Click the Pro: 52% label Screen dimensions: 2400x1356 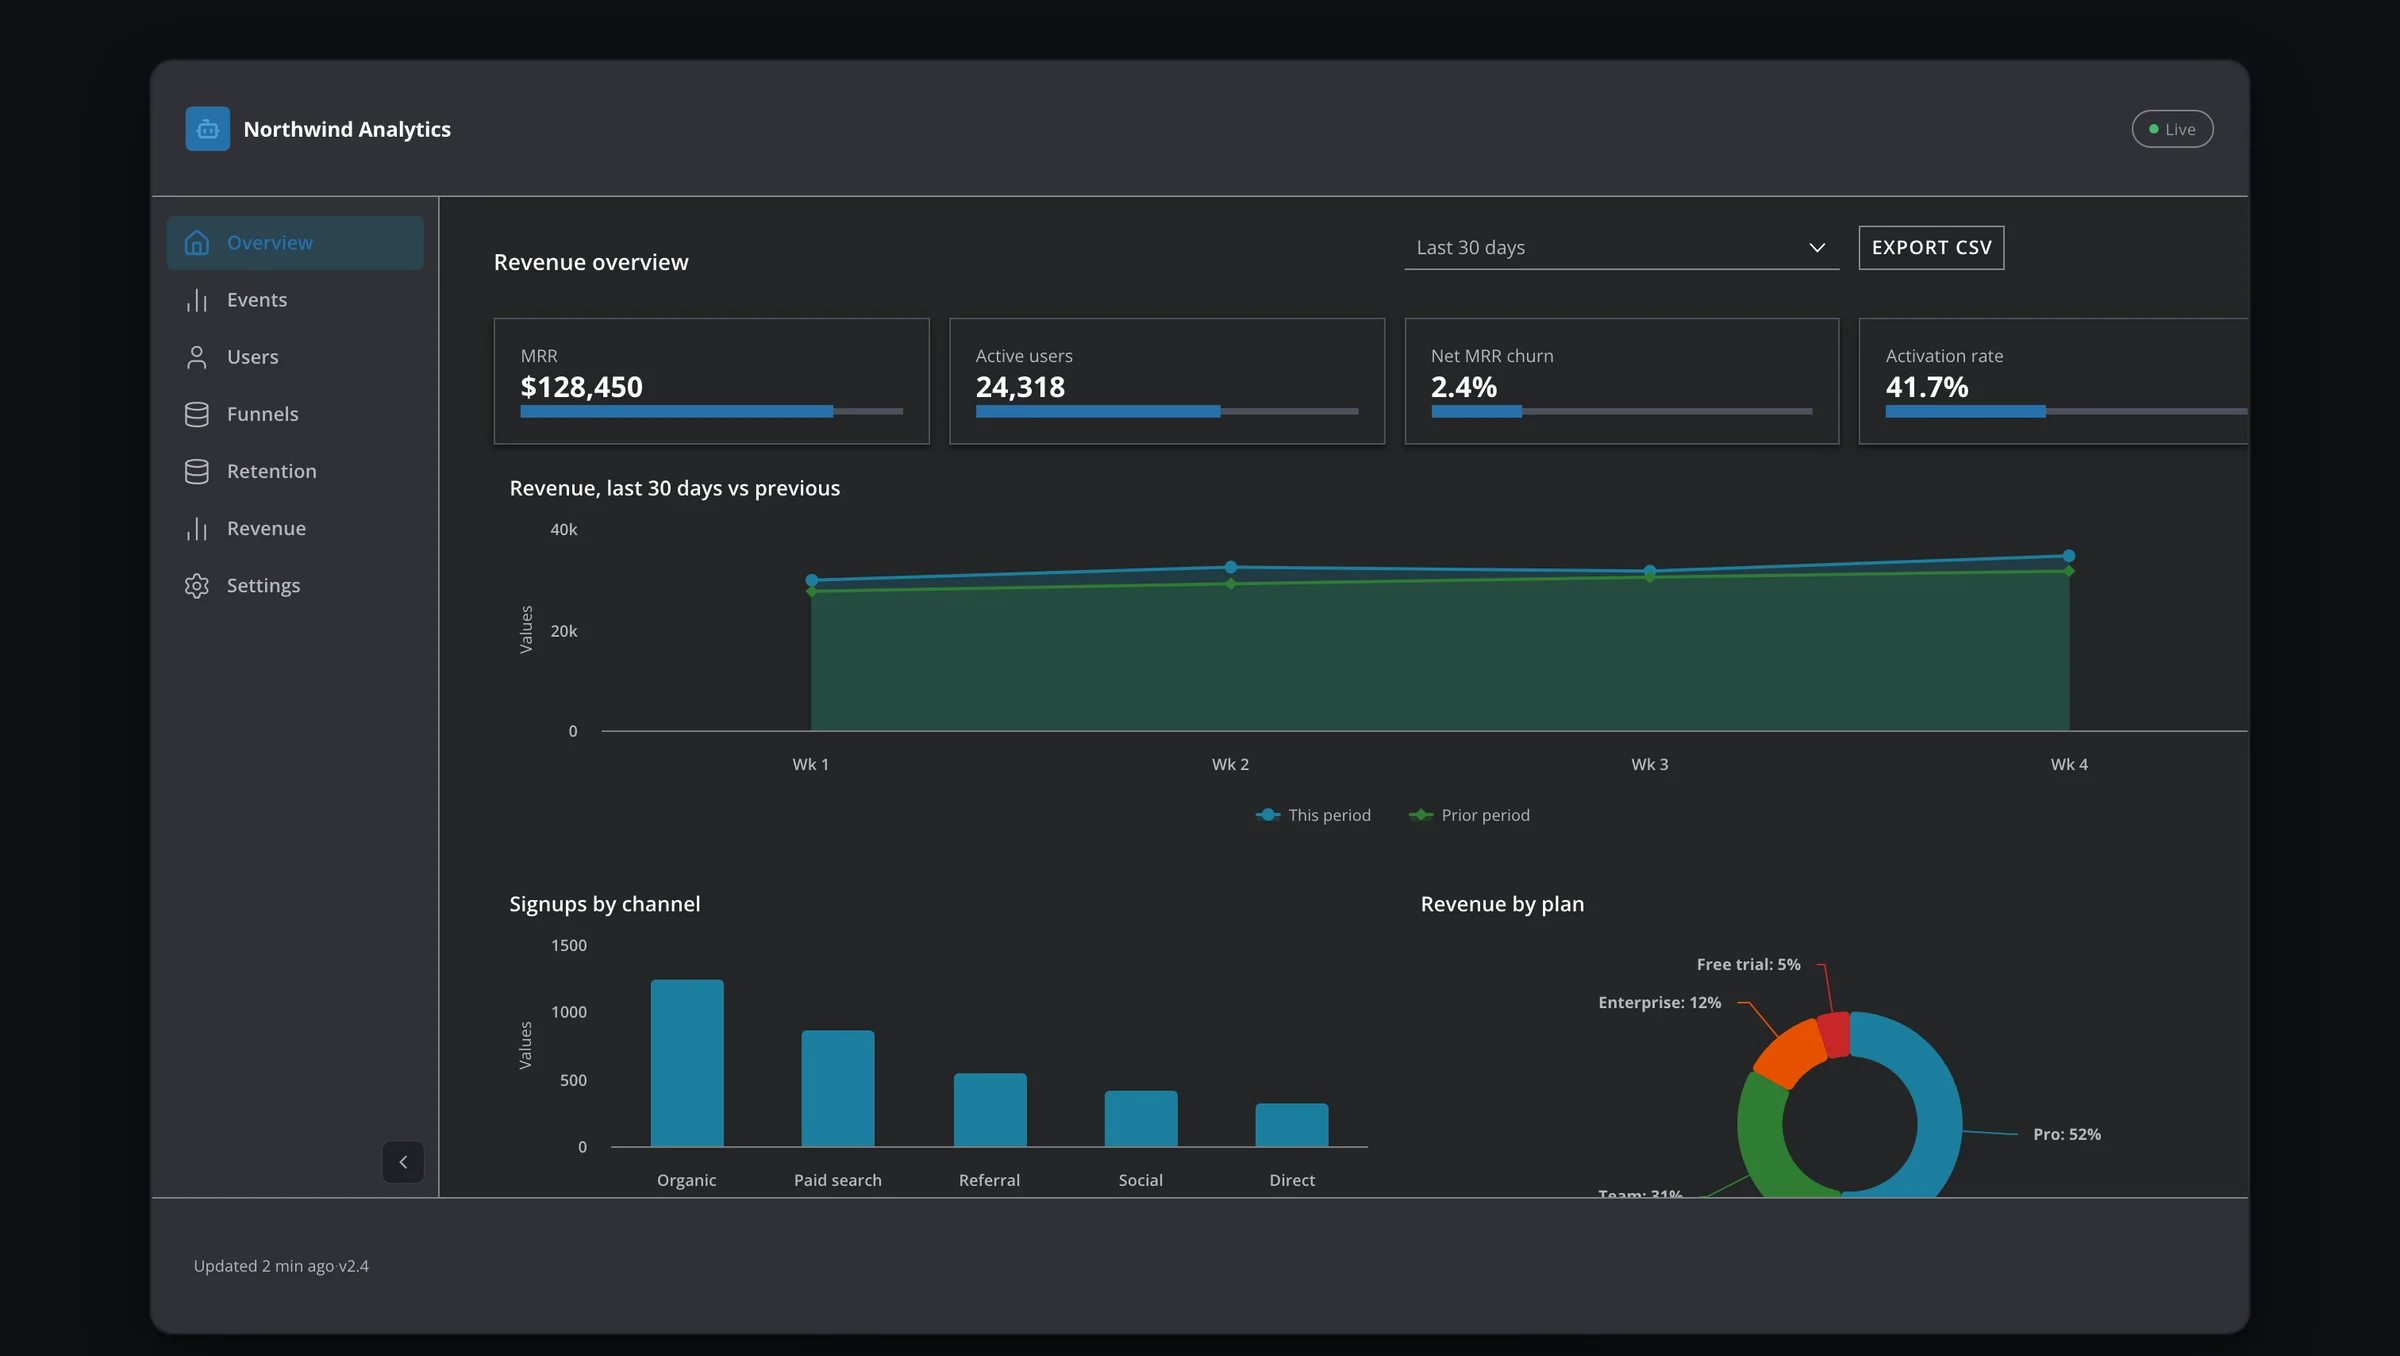[x=2066, y=1134]
